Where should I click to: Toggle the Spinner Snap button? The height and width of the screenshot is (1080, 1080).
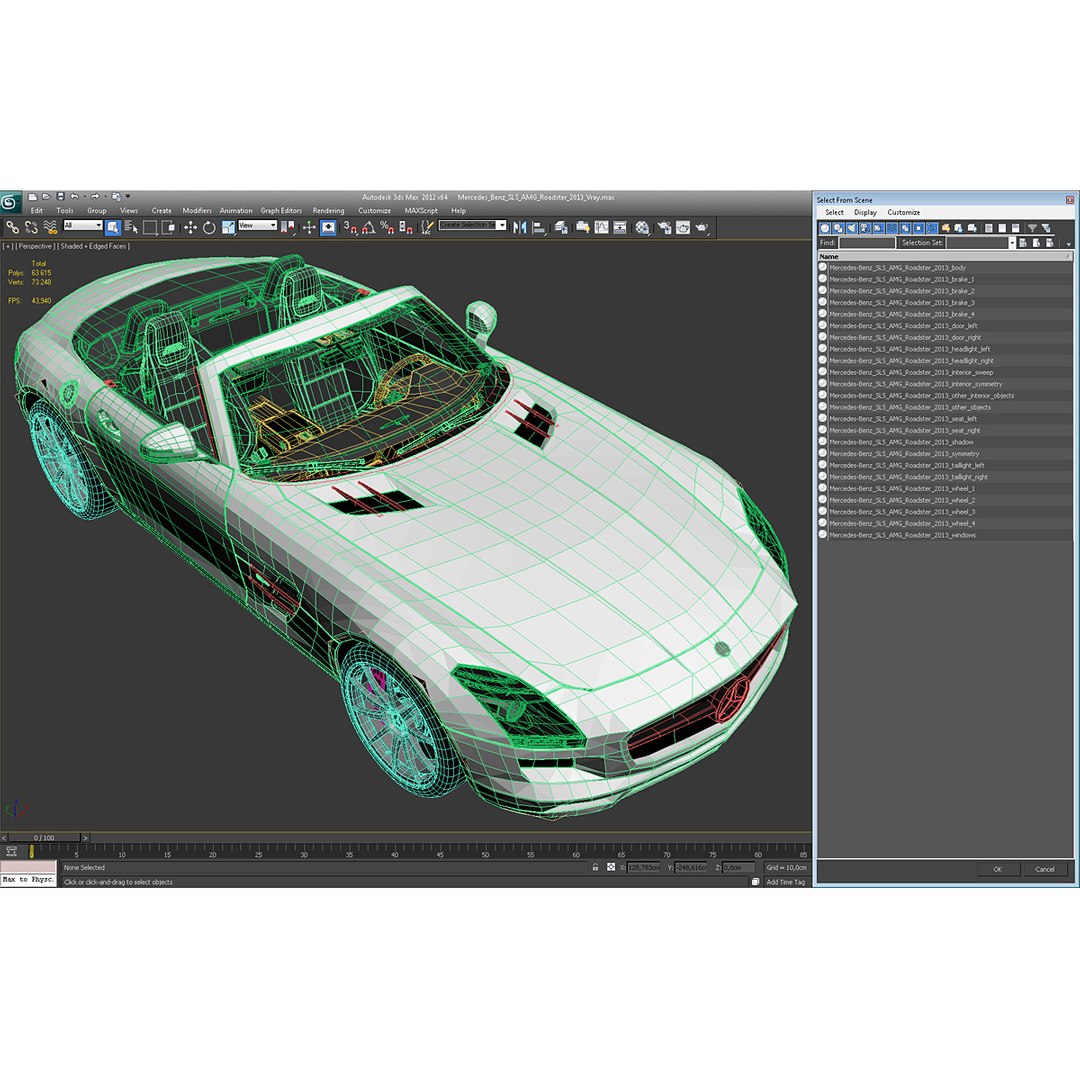(x=406, y=227)
